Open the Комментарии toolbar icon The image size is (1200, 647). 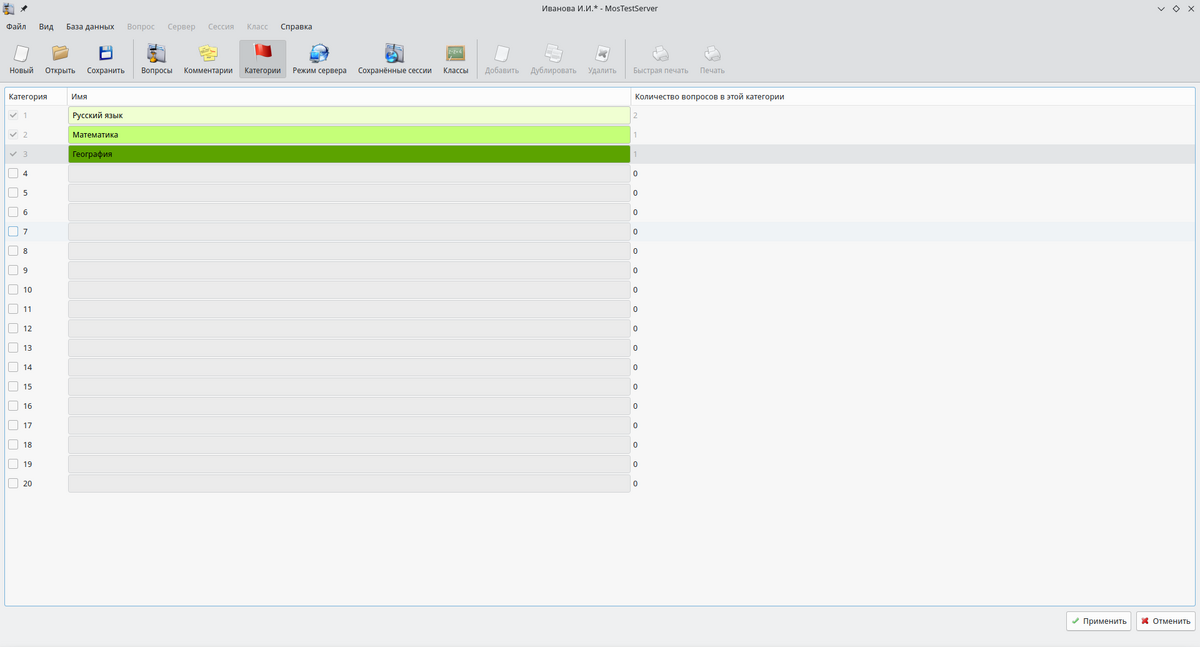pos(208,55)
